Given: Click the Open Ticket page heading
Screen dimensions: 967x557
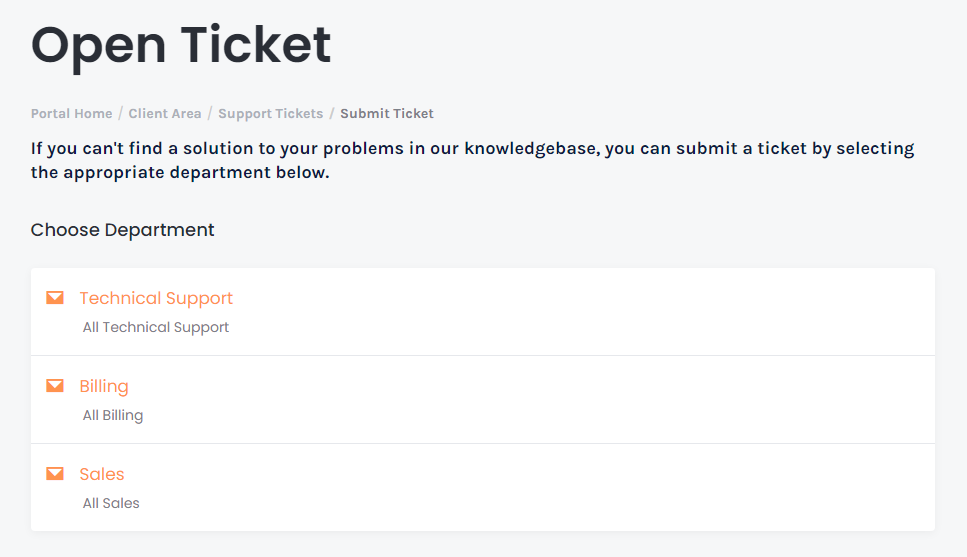Looking at the screenshot, I should 181,46.
